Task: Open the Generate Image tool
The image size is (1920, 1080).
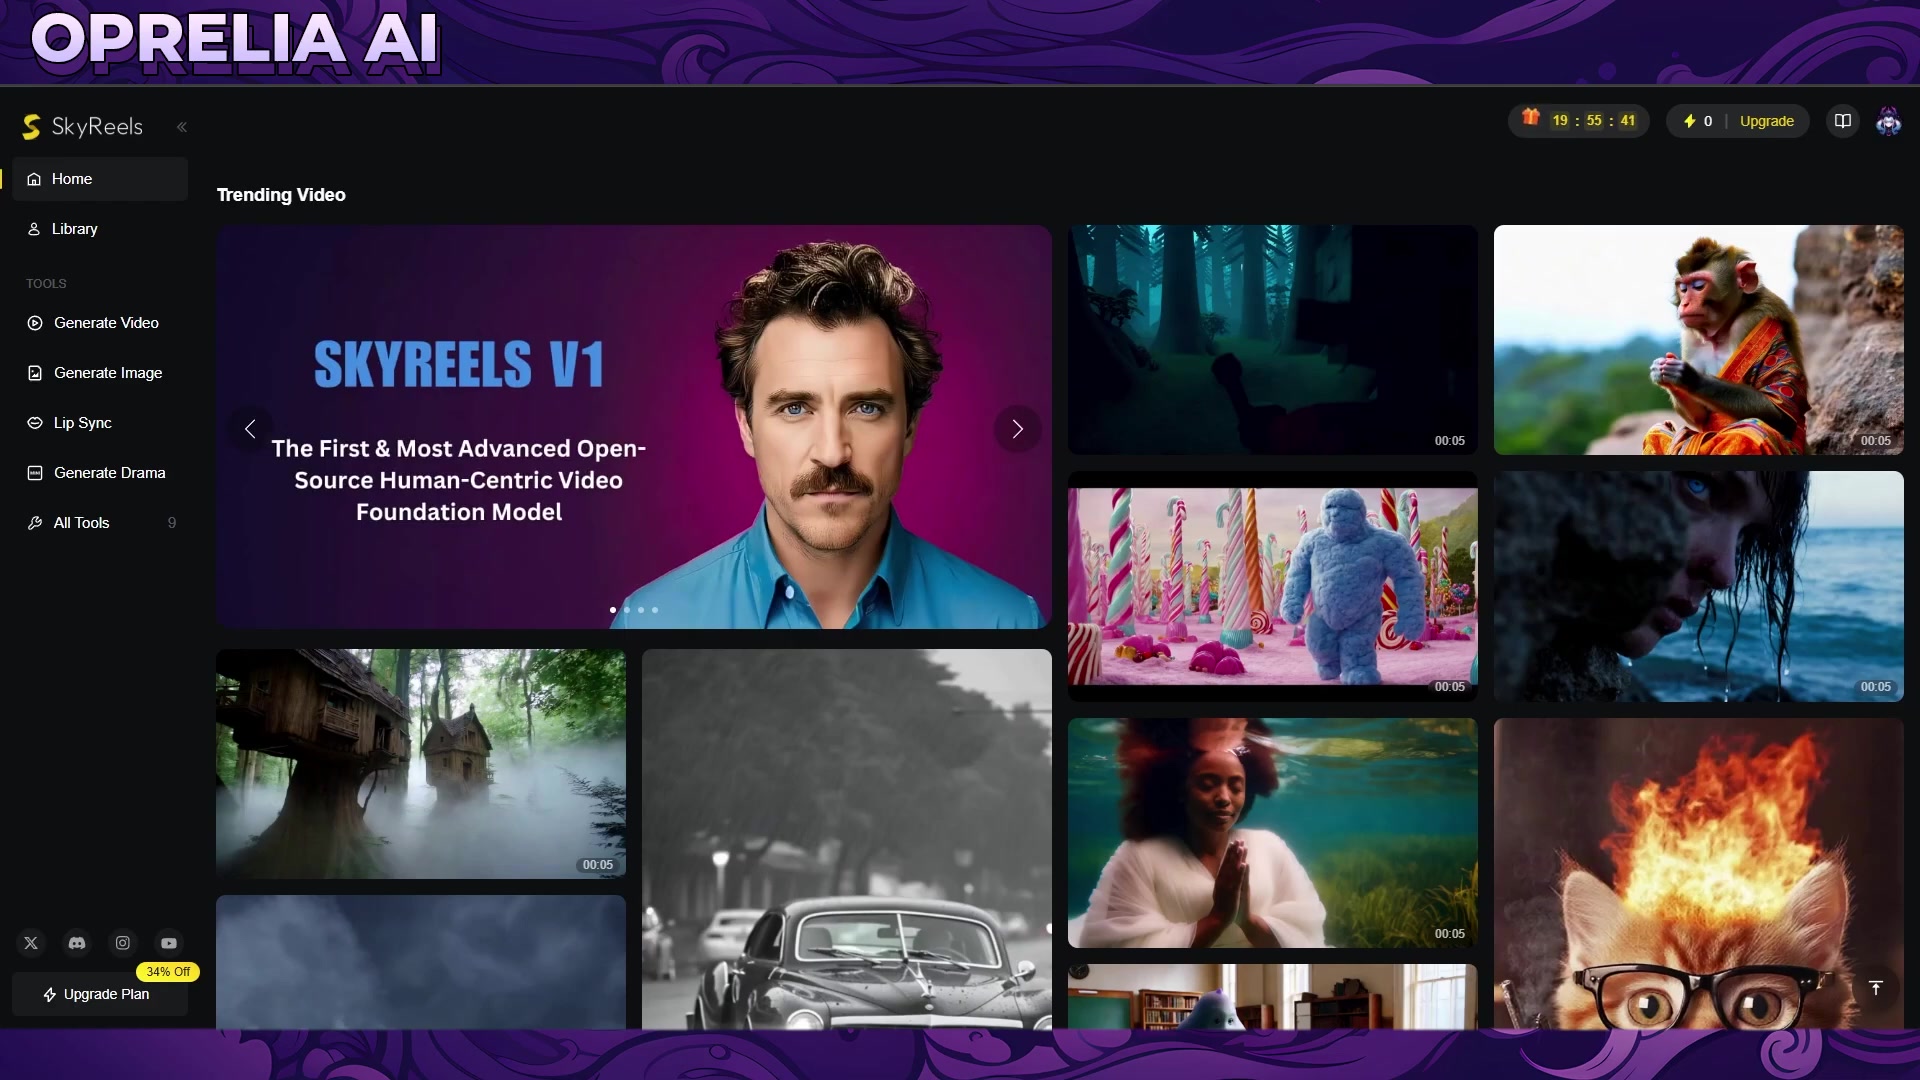Action: 100,373
